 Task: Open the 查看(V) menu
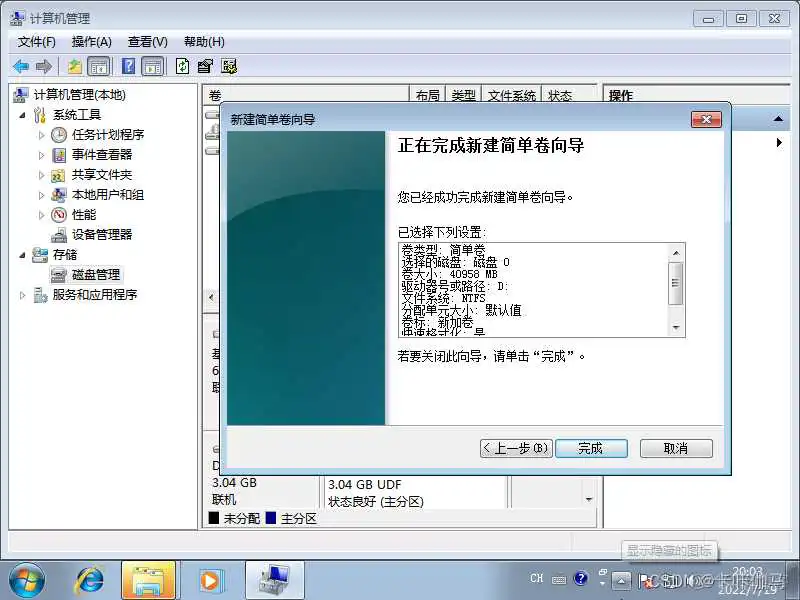(x=146, y=41)
